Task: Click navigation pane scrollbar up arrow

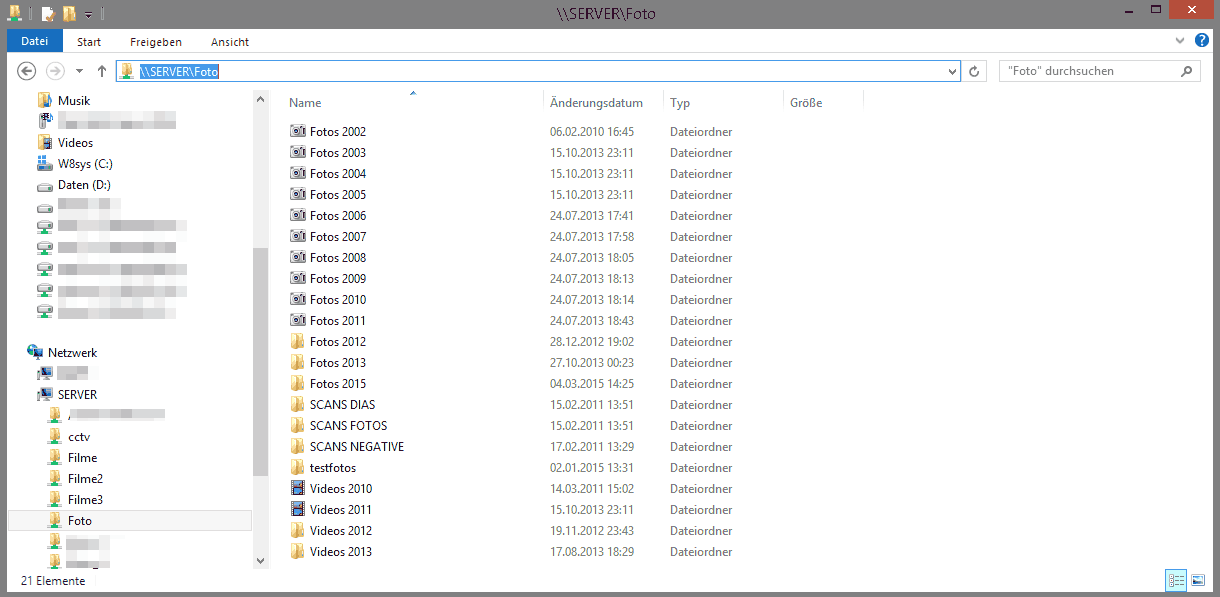Action: (261, 100)
